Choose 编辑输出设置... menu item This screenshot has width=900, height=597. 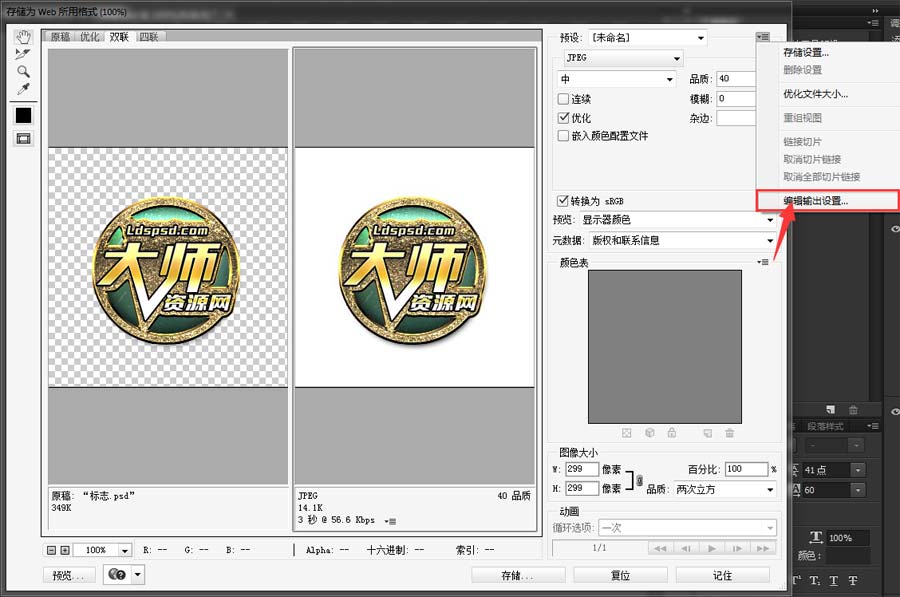click(827, 201)
